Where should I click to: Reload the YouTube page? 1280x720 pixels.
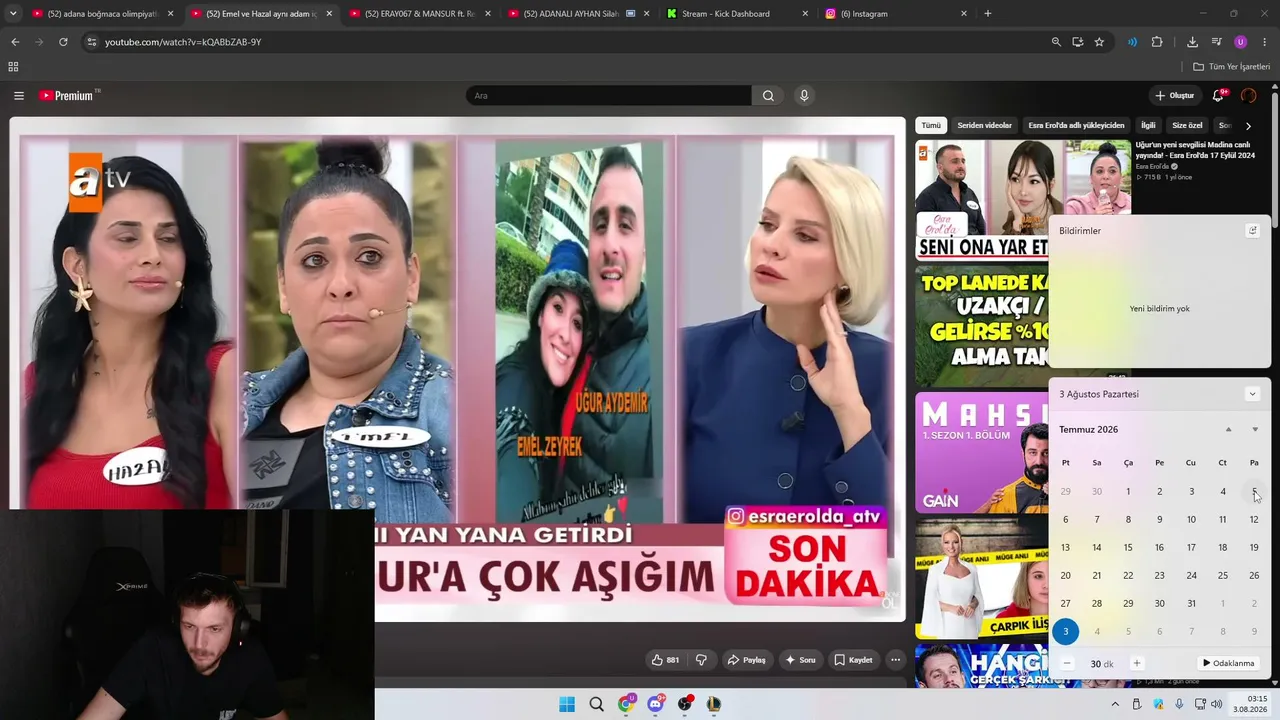coord(63,42)
